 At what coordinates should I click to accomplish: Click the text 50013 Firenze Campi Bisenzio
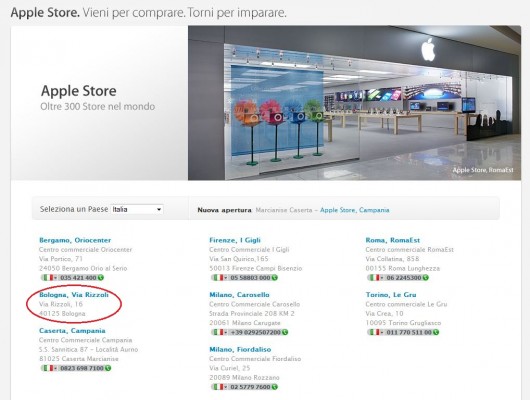pos(256,268)
